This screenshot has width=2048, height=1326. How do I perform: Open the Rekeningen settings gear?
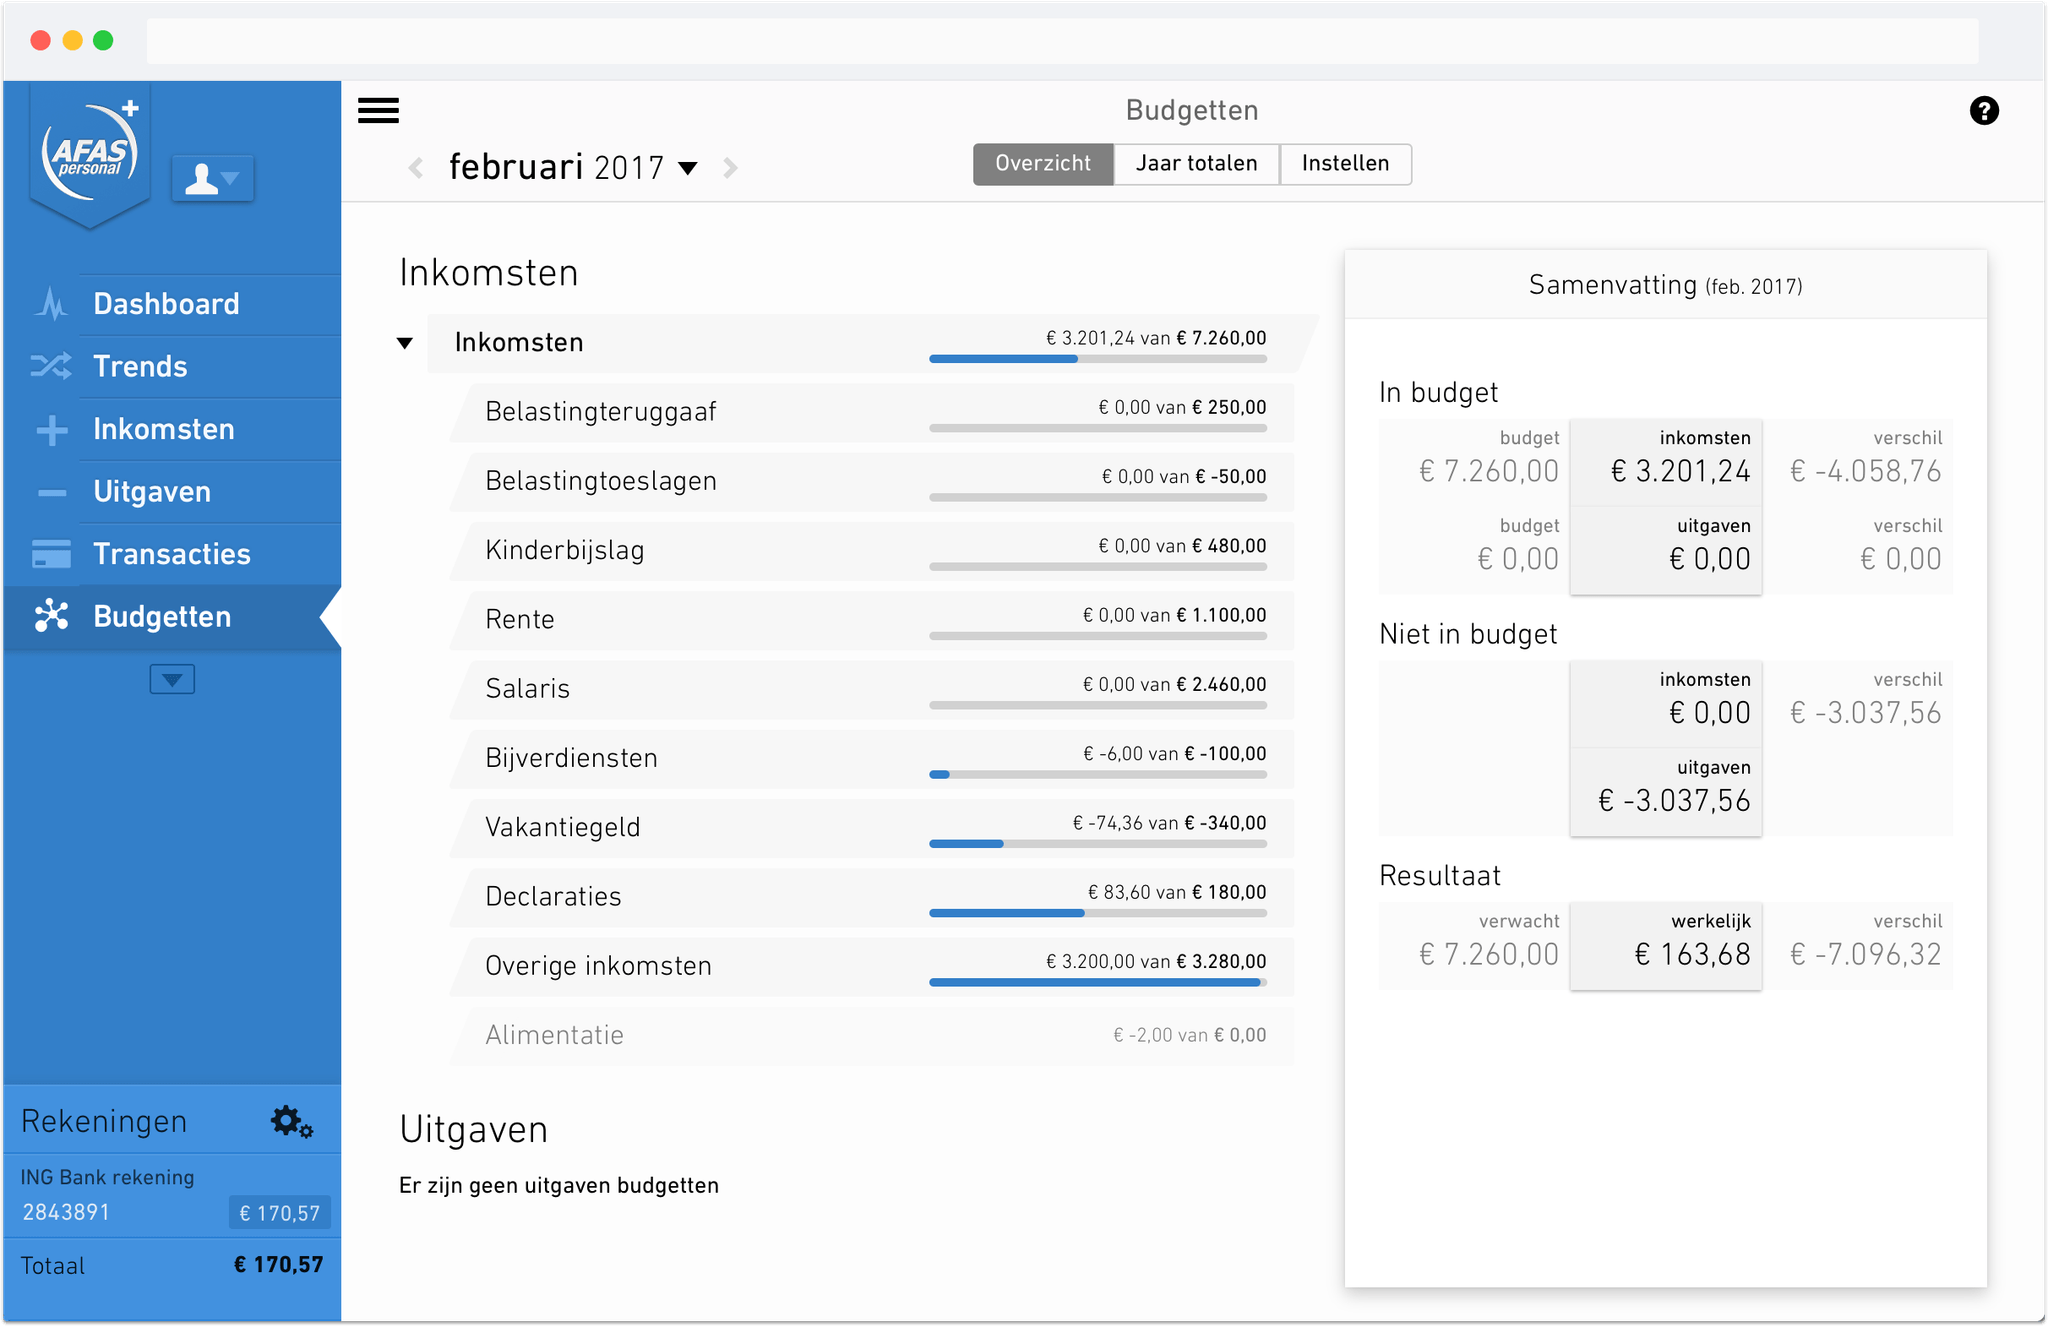289,1122
